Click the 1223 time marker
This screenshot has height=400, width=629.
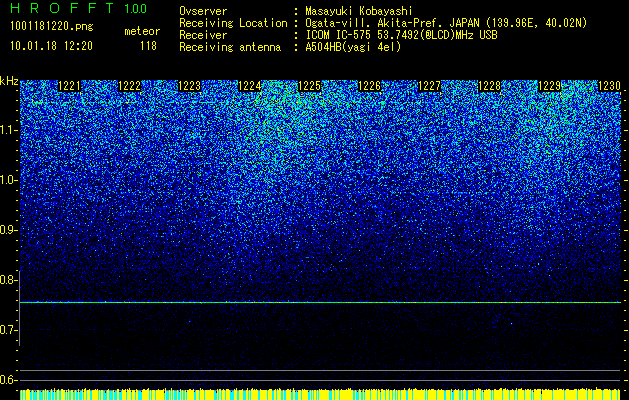[189, 86]
